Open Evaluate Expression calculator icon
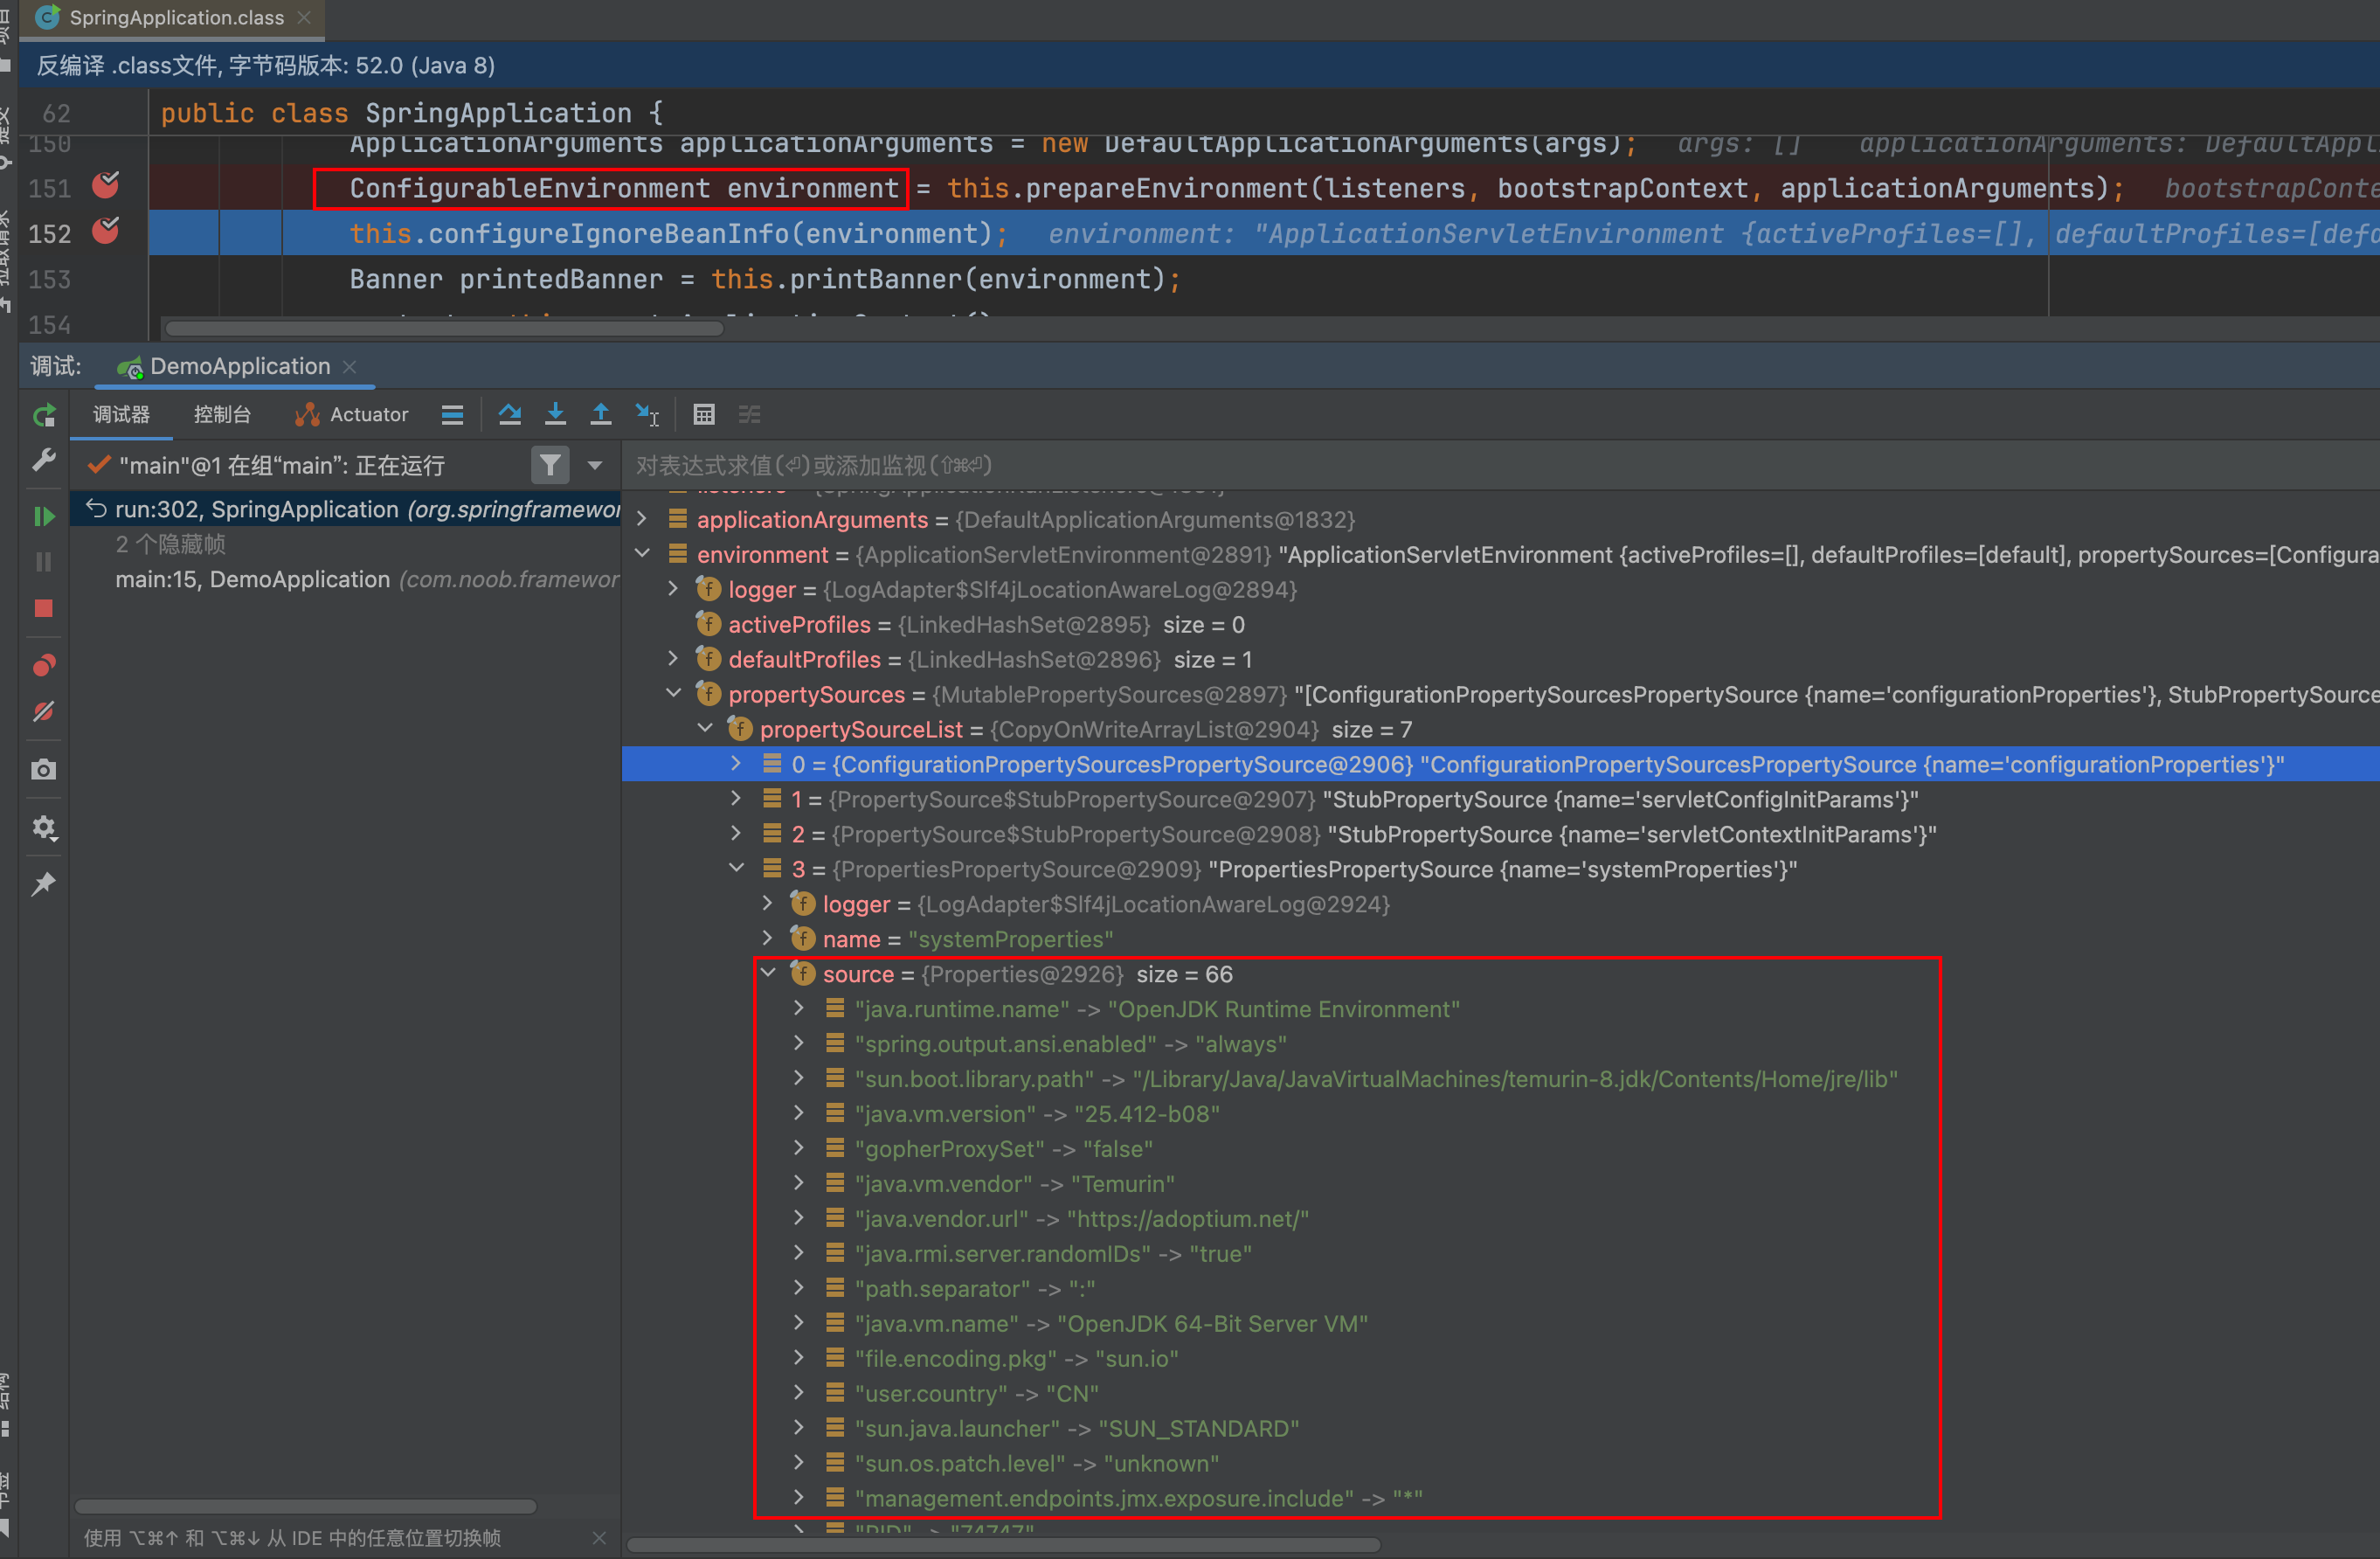Screen dimensions: 2380x1559 point(704,415)
